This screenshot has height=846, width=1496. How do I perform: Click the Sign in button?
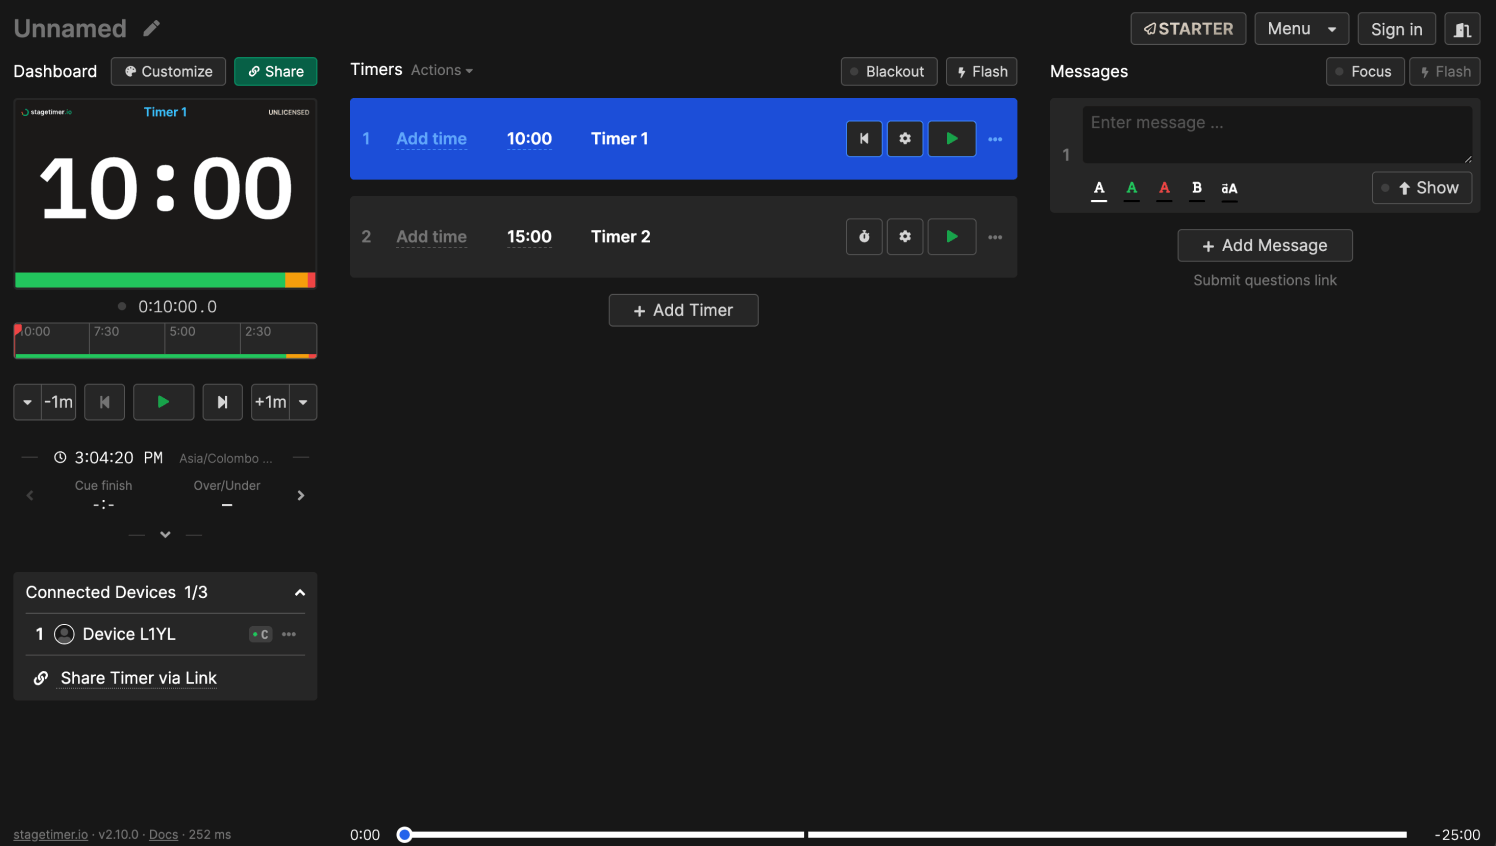[x=1397, y=29]
